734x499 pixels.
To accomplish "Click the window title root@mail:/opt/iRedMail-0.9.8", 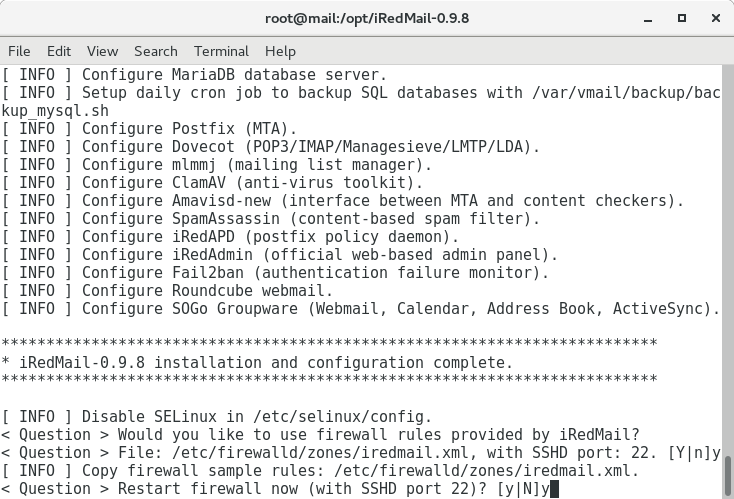I will 367,18.
